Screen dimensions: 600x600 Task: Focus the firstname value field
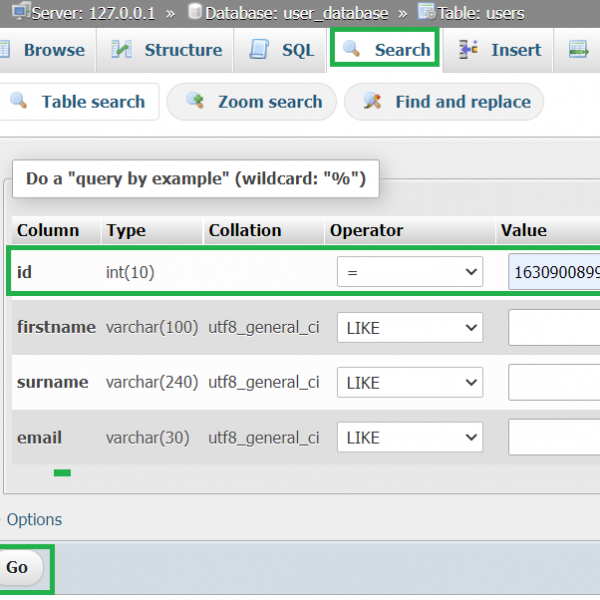[553, 327]
